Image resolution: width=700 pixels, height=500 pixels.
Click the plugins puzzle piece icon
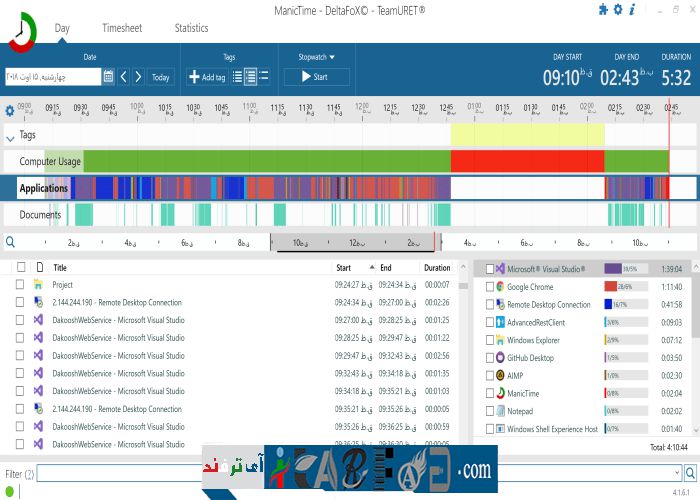(602, 10)
